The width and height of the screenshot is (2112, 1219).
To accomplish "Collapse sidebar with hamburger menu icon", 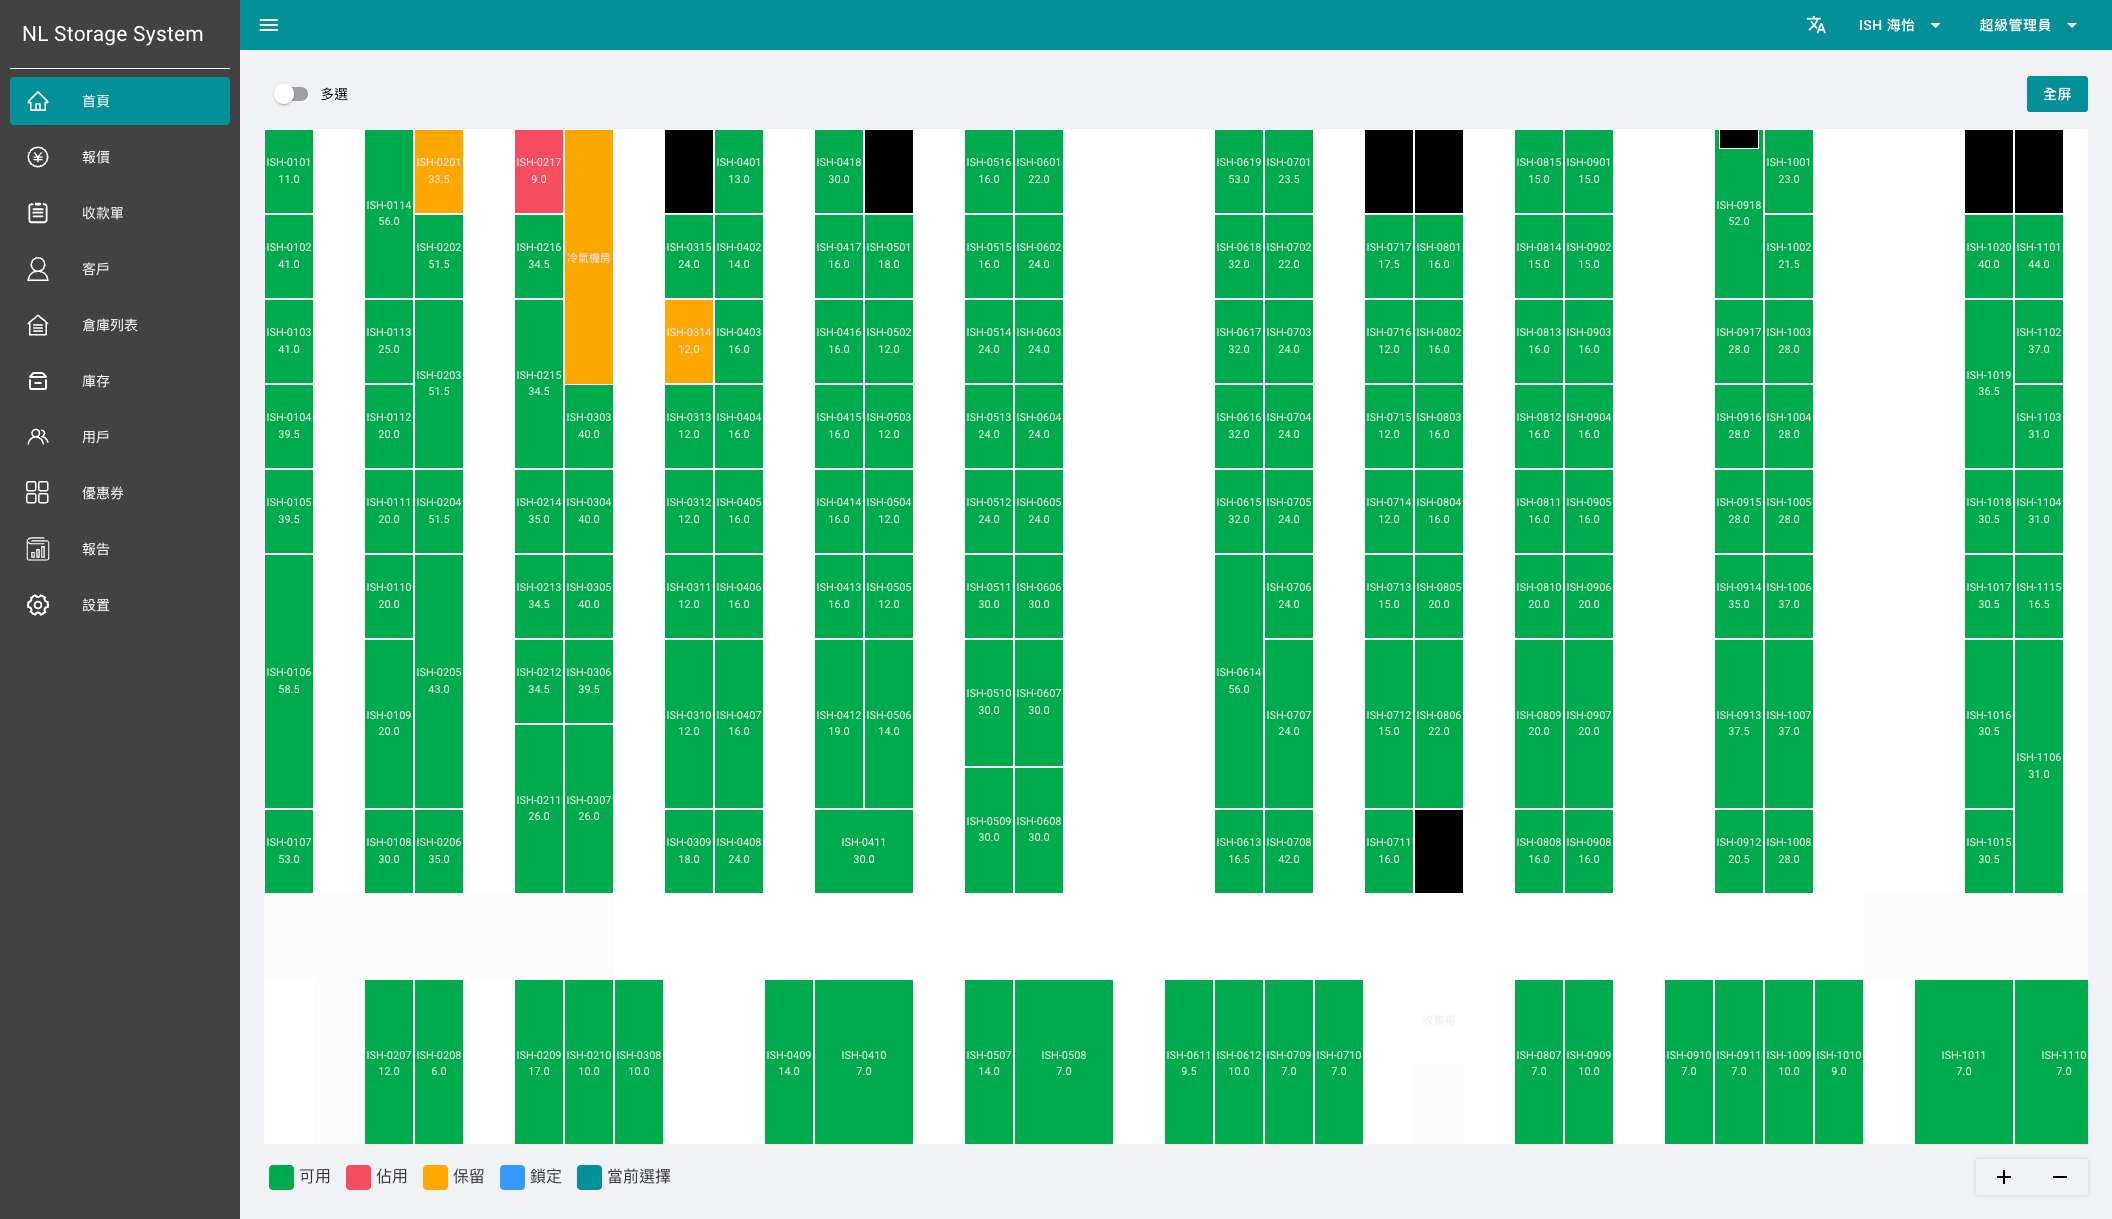I will 269,25.
